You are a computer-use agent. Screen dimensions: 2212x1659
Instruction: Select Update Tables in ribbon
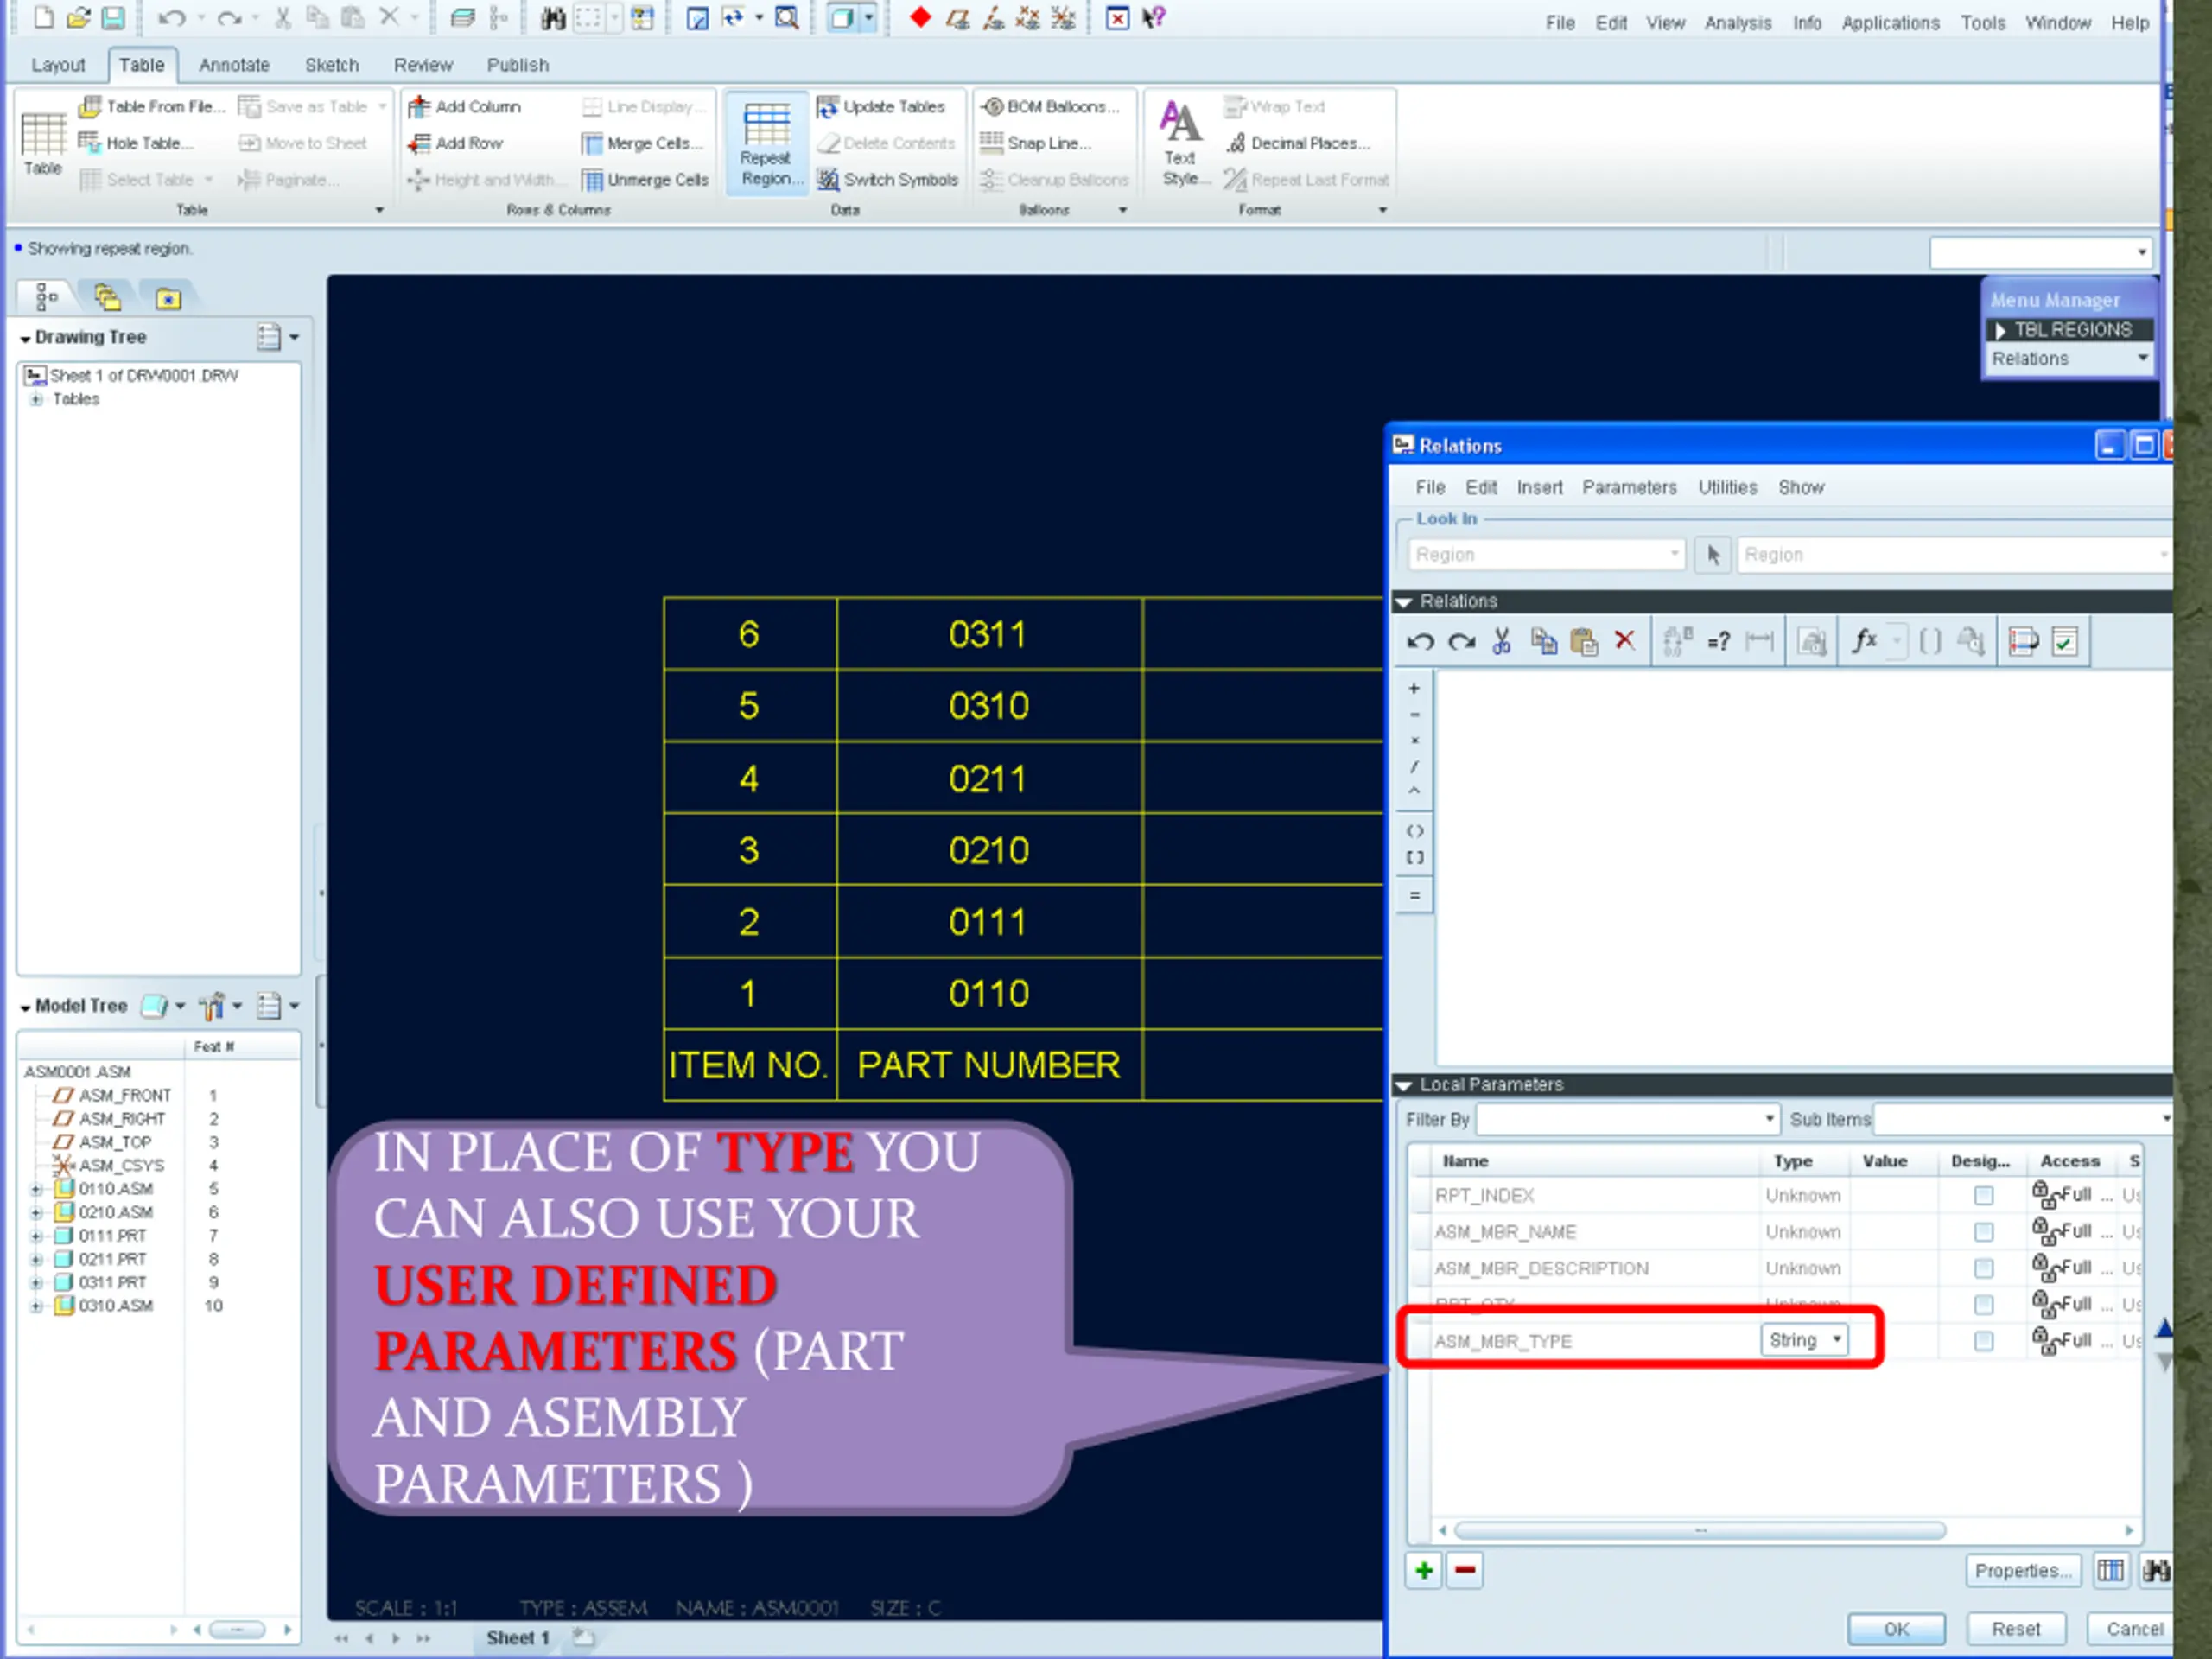(881, 106)
